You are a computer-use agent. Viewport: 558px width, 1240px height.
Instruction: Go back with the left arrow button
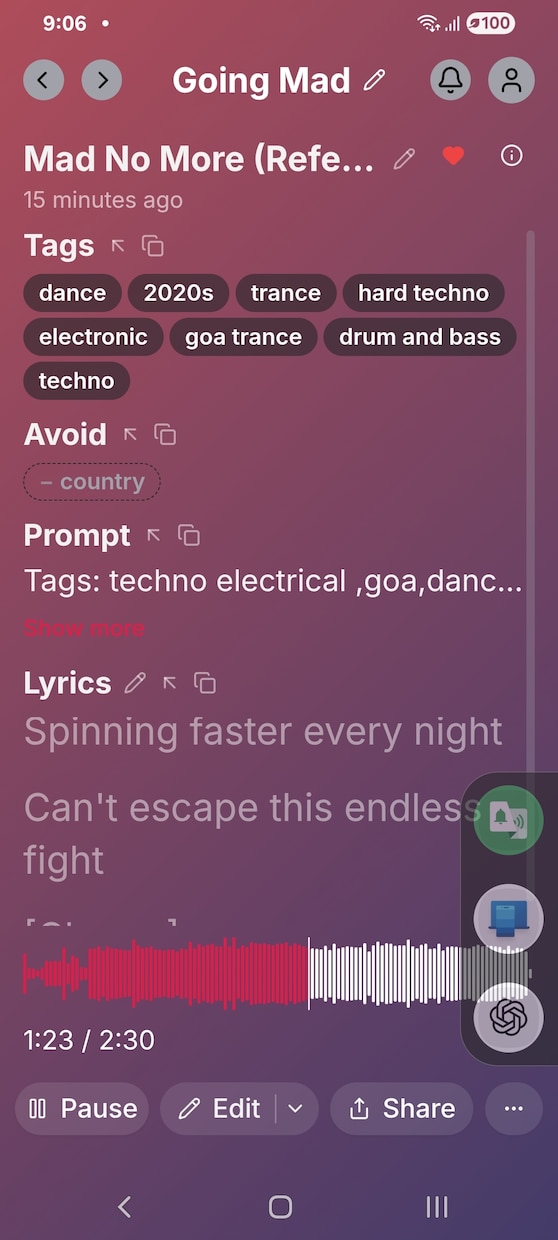click(x=43, y=80)
